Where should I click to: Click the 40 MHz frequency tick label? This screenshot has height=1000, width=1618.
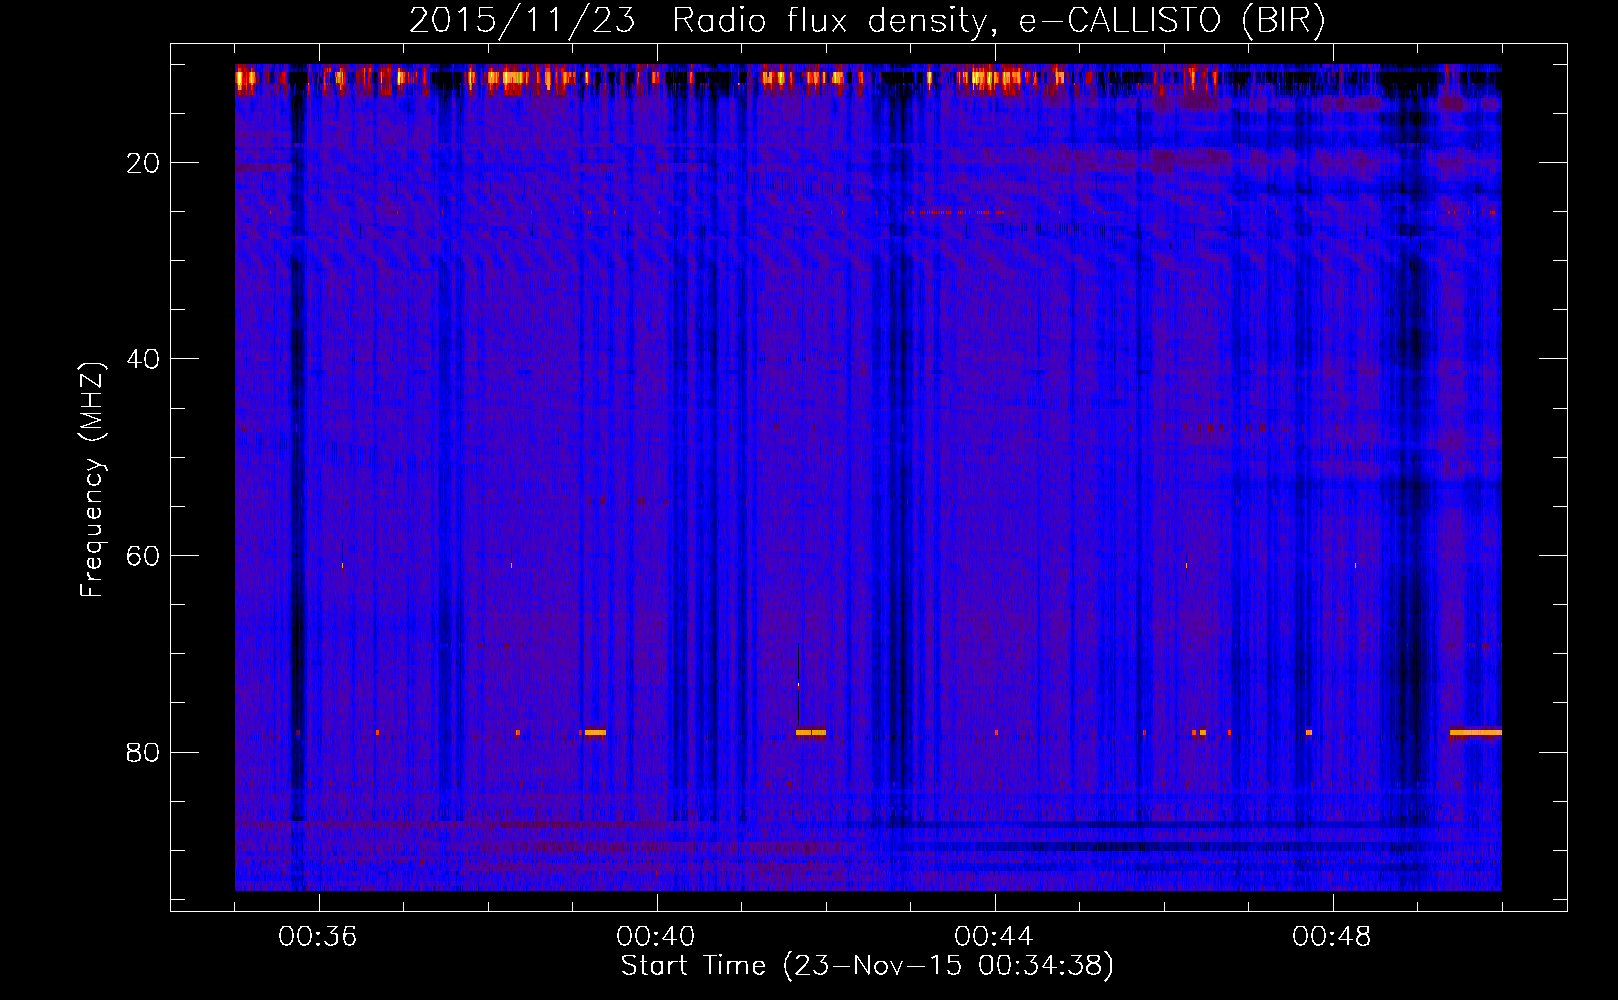click(x=143, y=359)
